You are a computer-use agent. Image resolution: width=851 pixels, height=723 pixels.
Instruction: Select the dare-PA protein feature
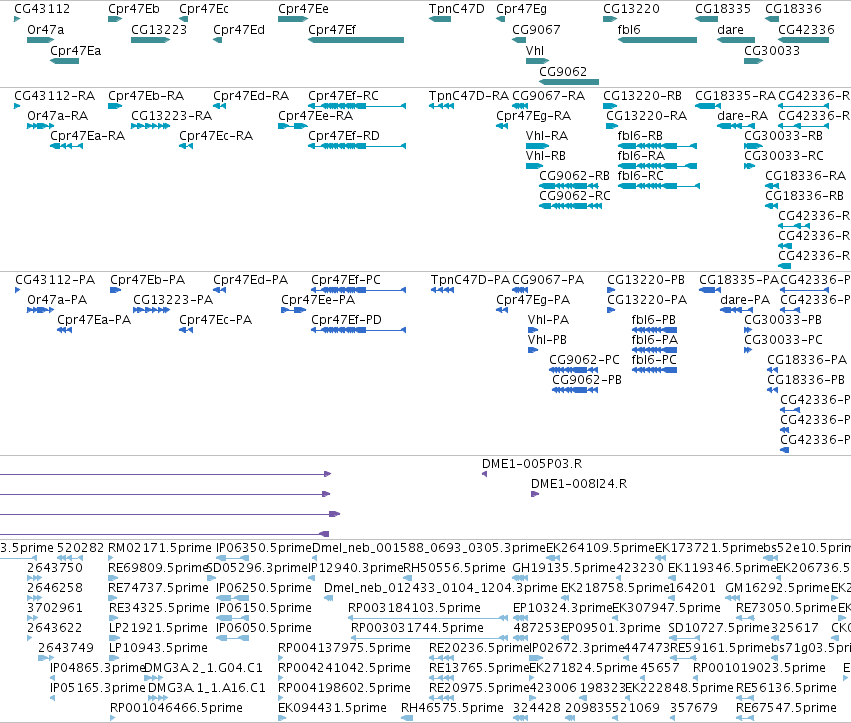(x=738, y=310)
